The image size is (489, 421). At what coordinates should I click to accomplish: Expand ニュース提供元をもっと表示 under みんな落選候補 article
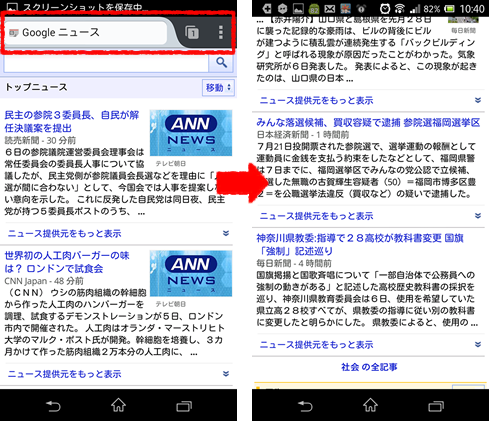tap(316, 216)
